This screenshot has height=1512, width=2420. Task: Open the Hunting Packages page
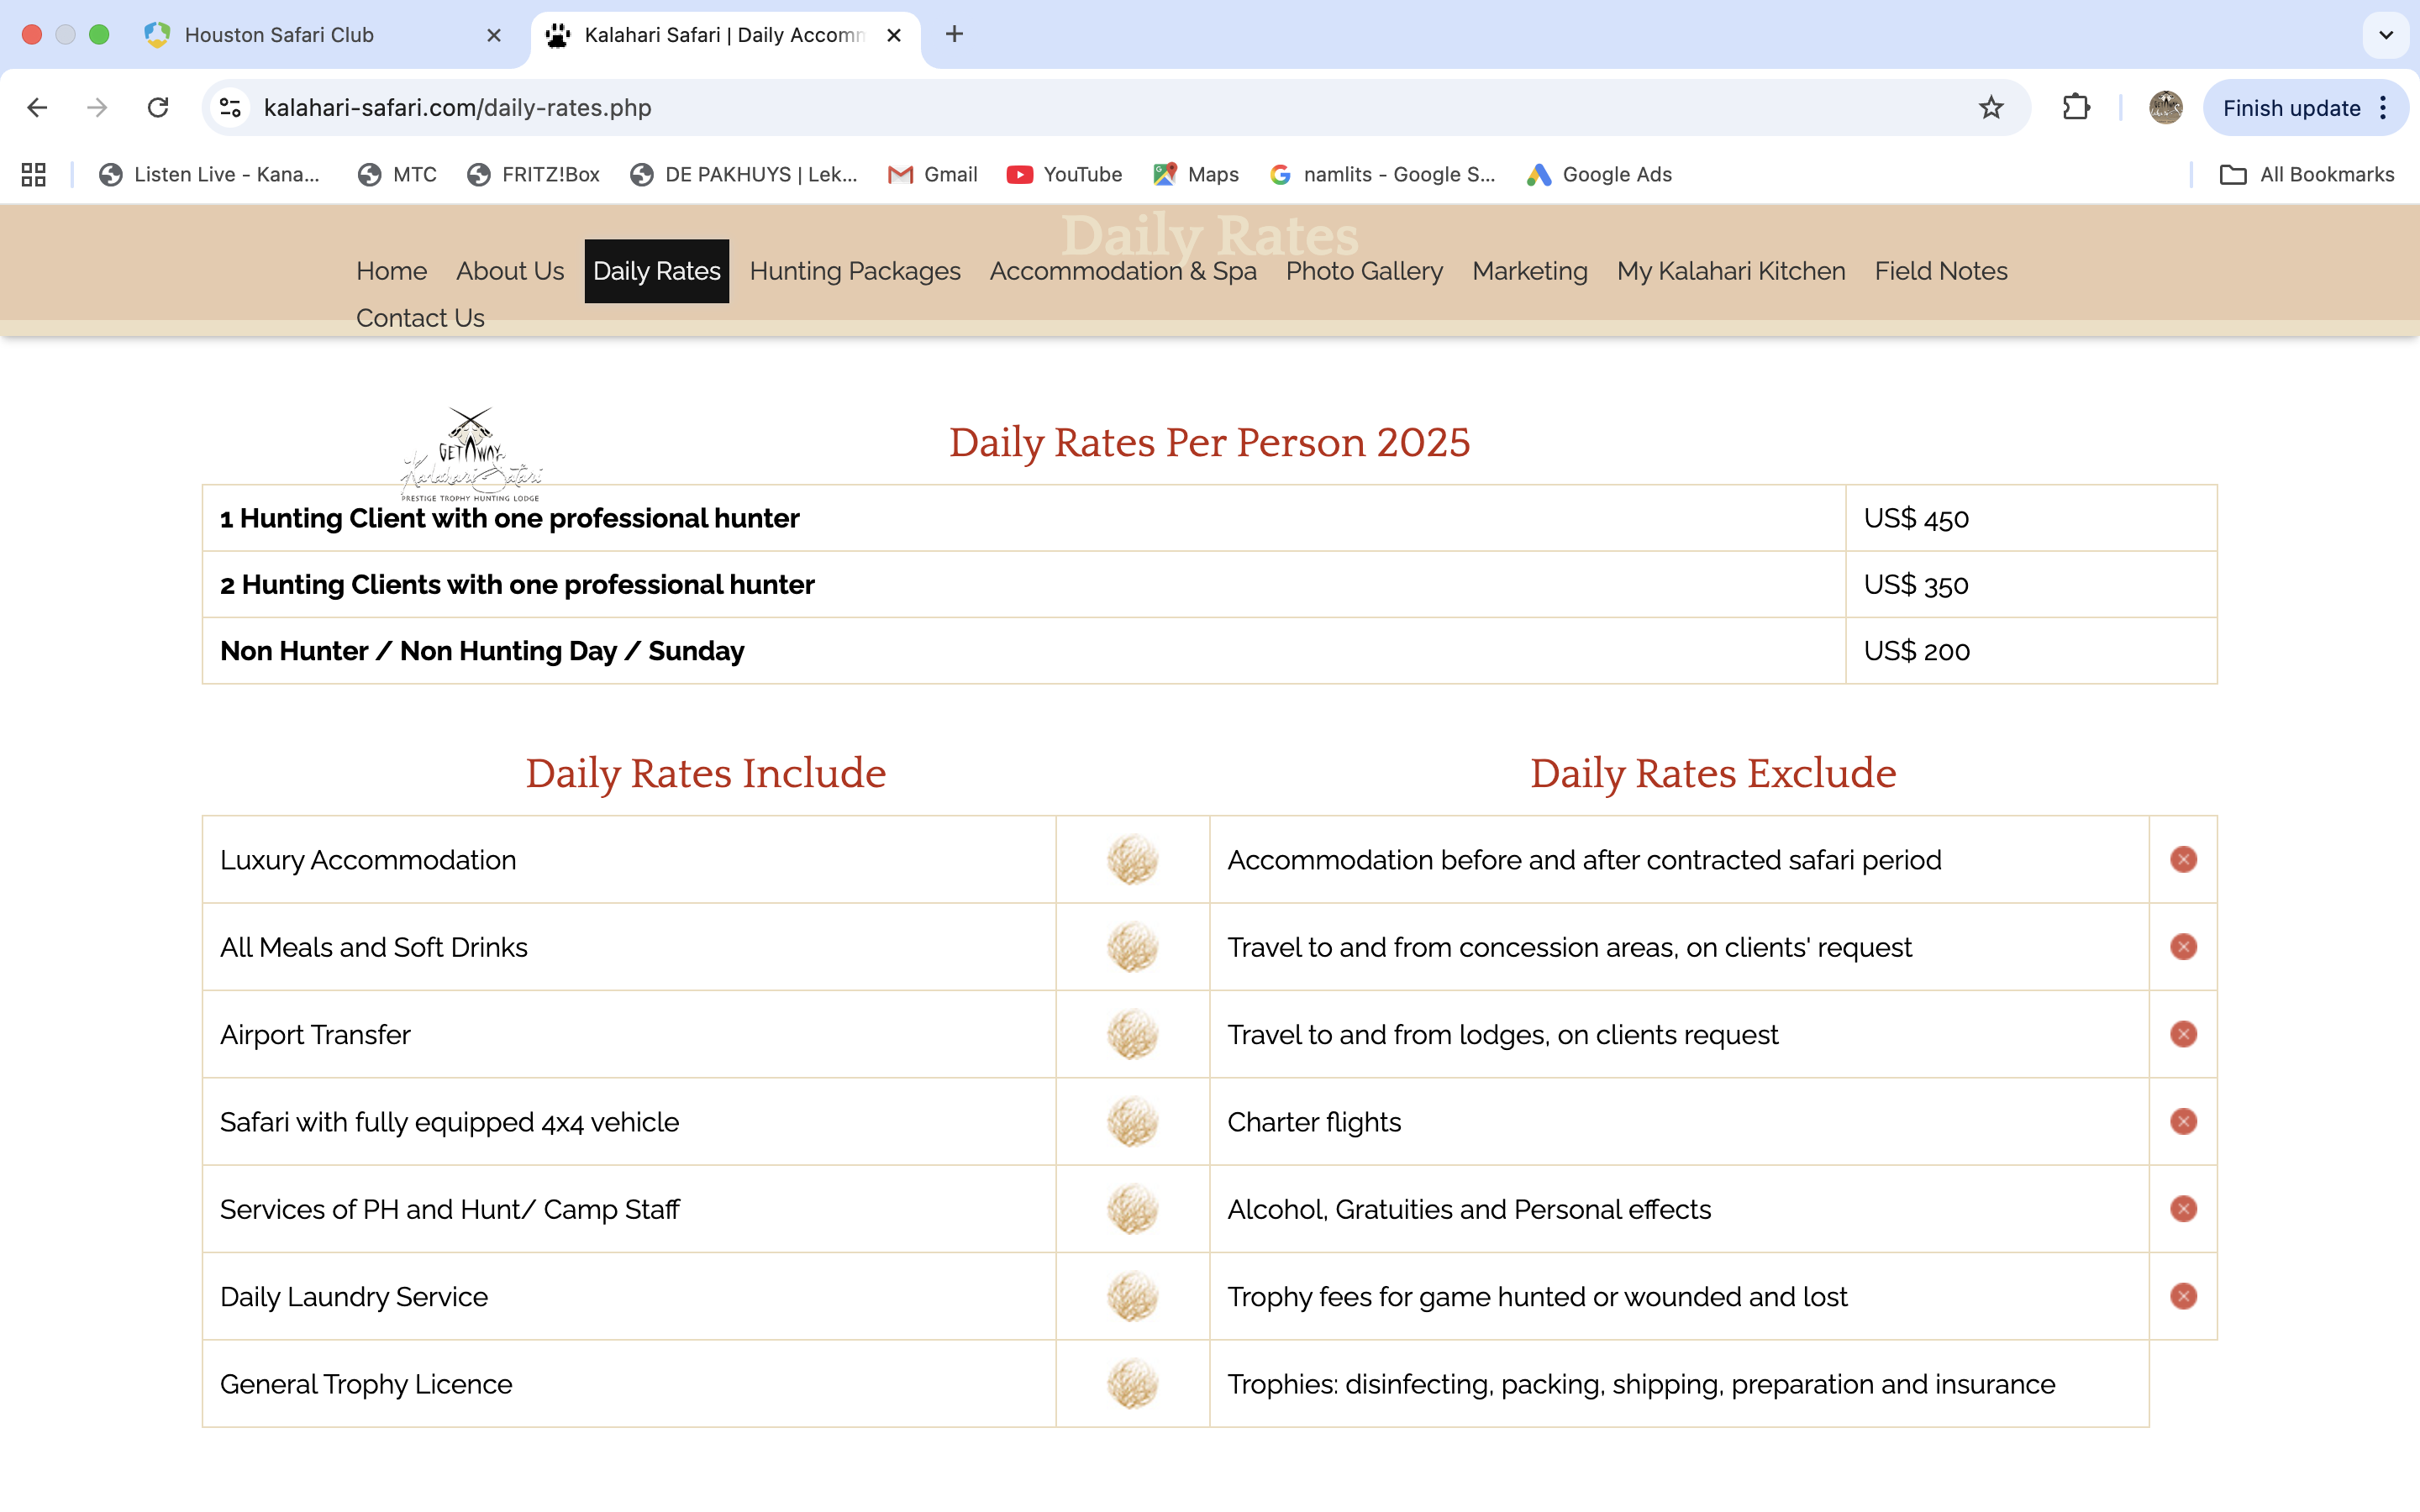click(855, 271)
